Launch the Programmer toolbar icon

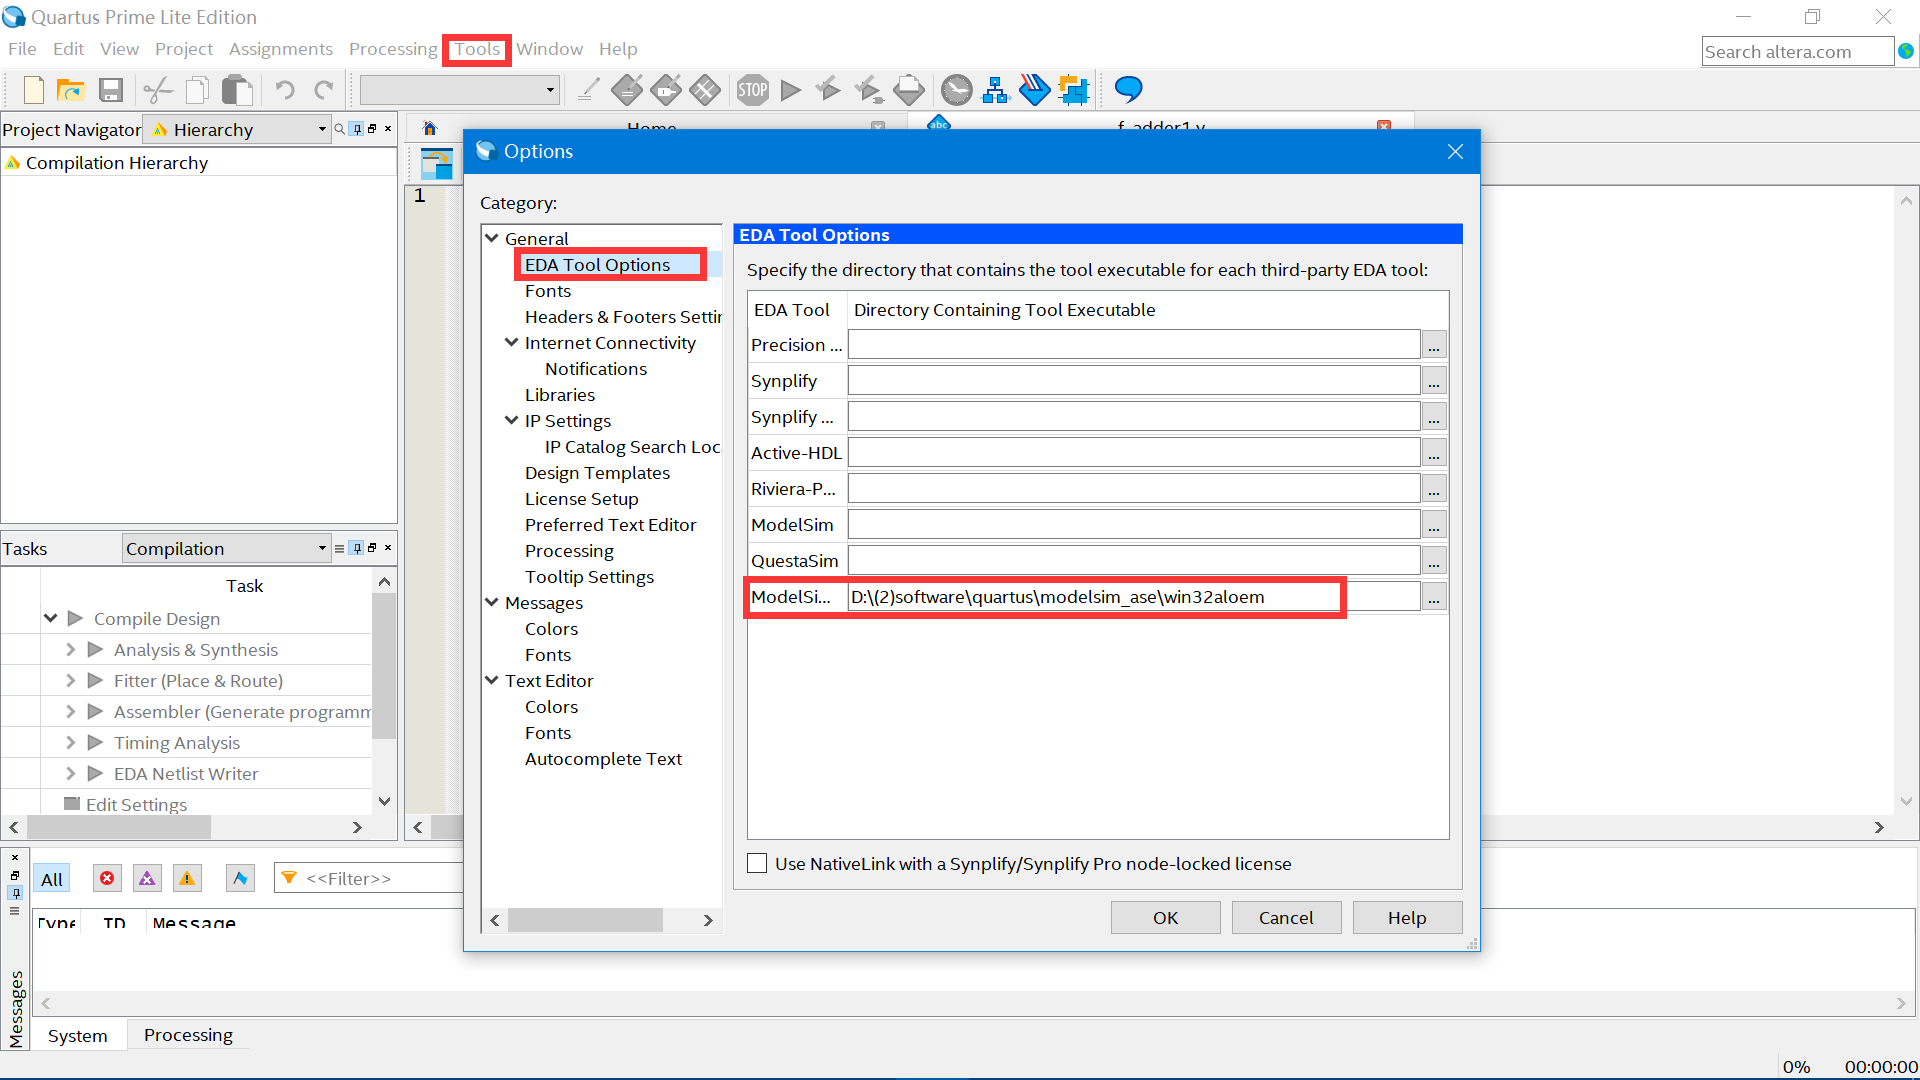[1035, 89]
